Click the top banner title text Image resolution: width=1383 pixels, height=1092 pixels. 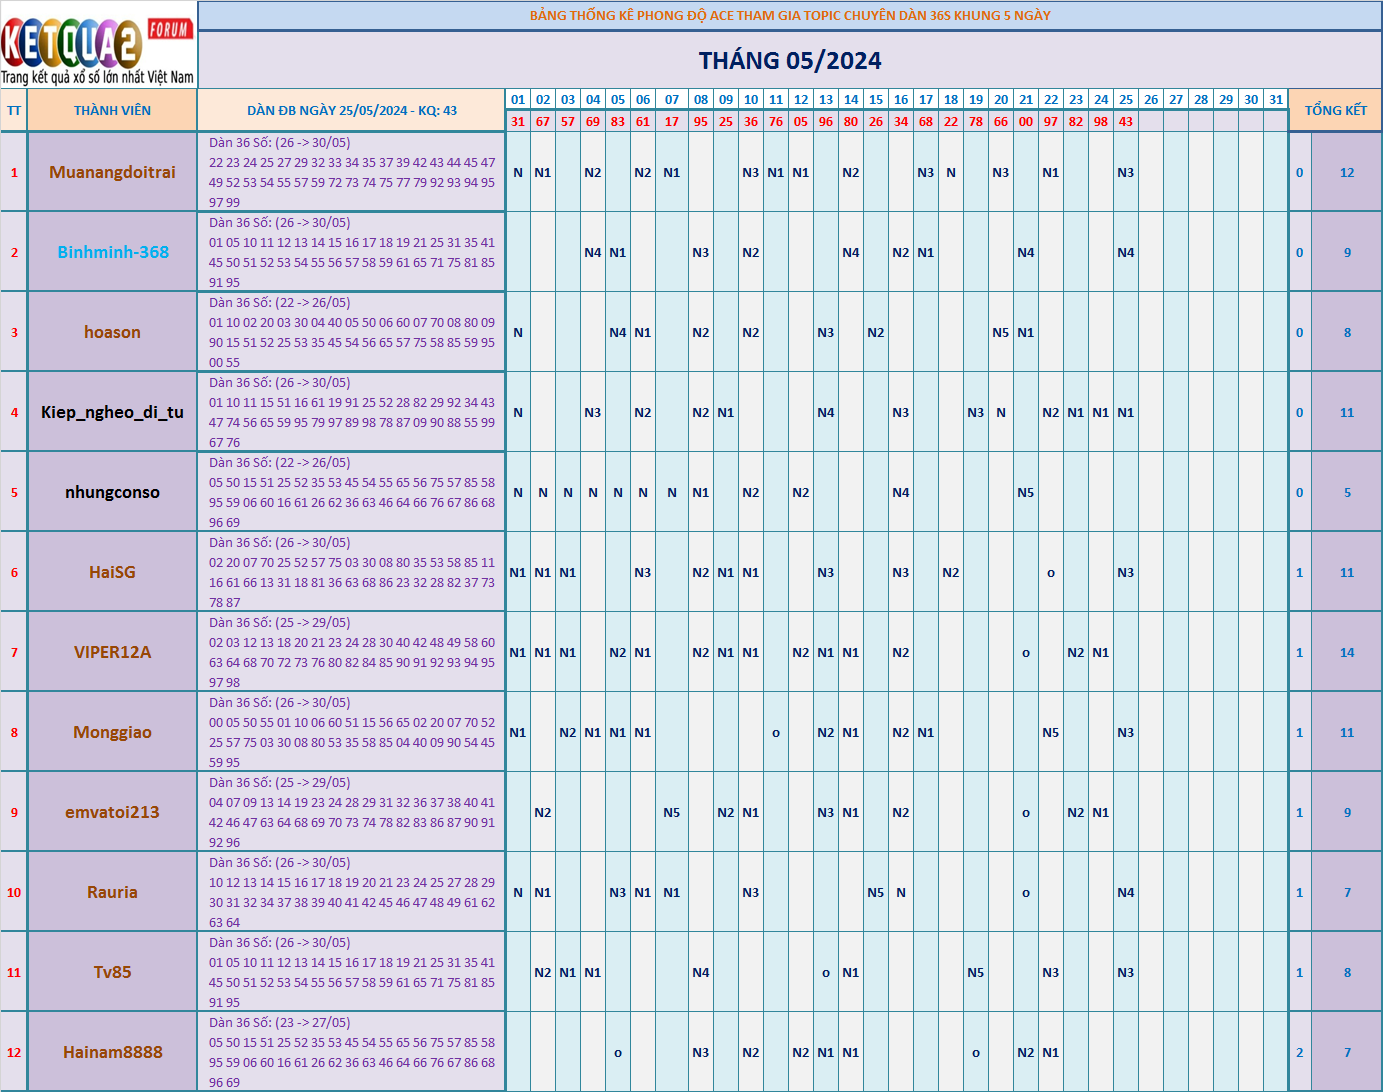(x=789, y=16)
